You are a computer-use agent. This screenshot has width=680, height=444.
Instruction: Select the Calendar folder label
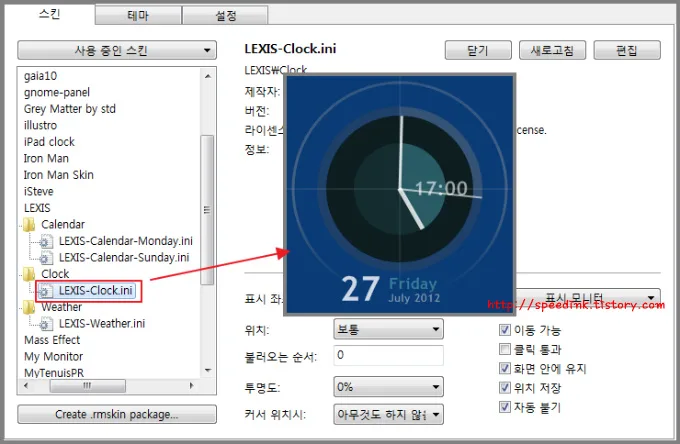coord(63,225)
